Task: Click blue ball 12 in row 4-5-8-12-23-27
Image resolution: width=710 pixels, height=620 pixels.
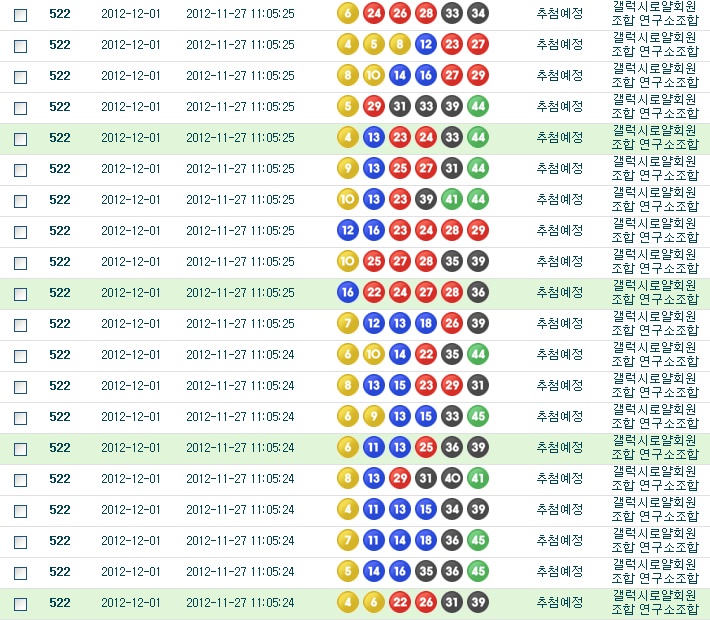Action: point(425,44)
